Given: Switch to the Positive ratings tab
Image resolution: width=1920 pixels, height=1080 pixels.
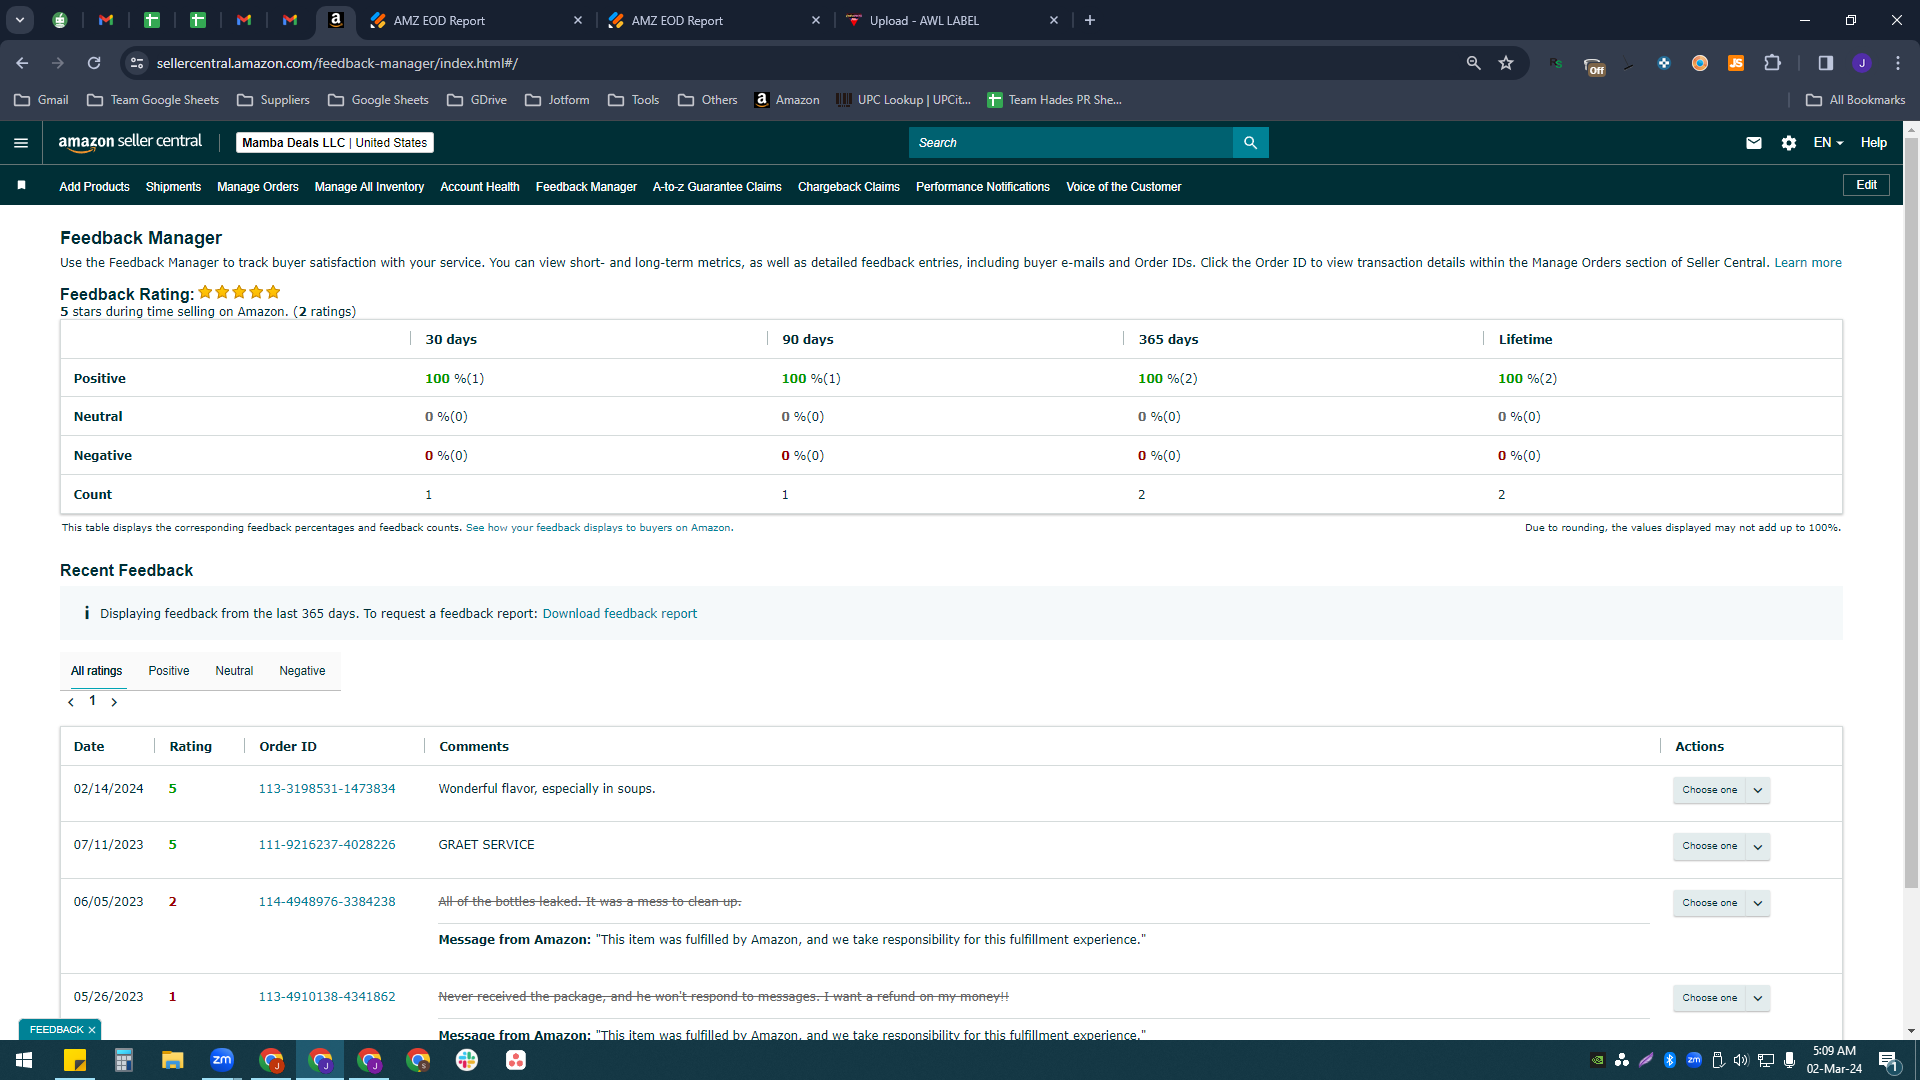Looking at the screenshot, I should pos(169,671).
